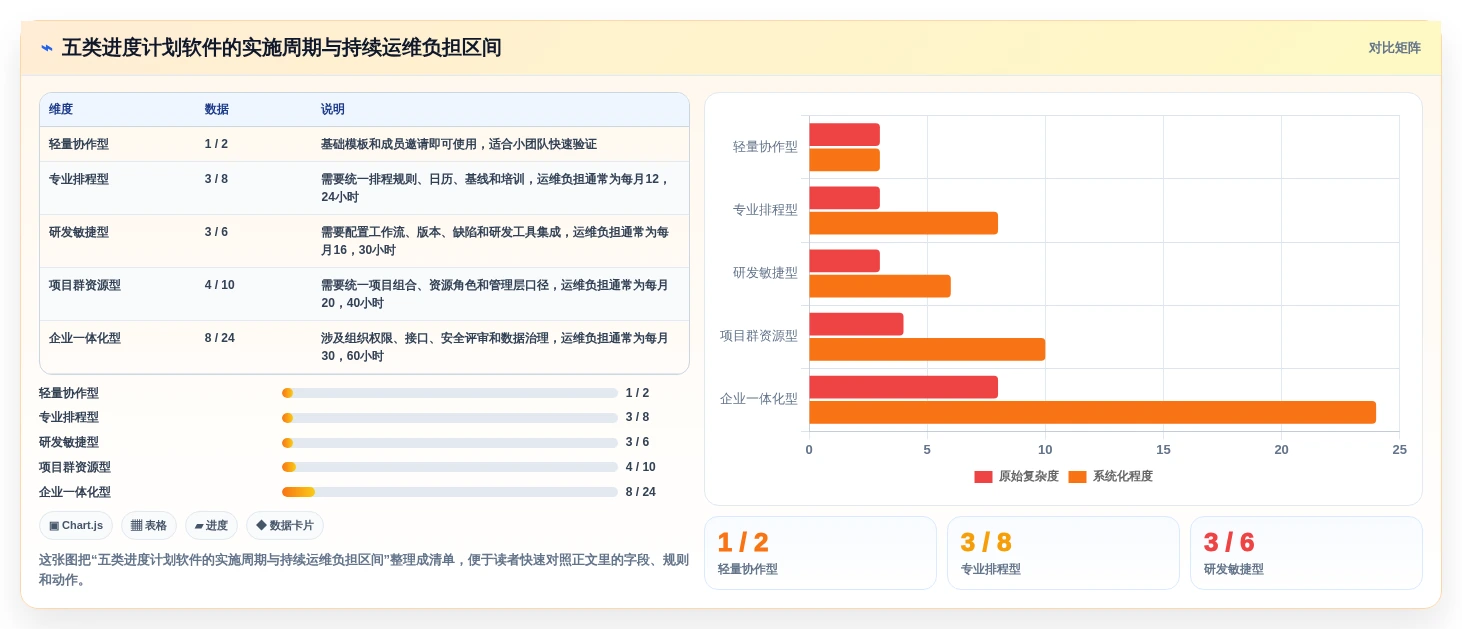Click the panel title 五类进度计划软件的实施周期

click(282, 48)
